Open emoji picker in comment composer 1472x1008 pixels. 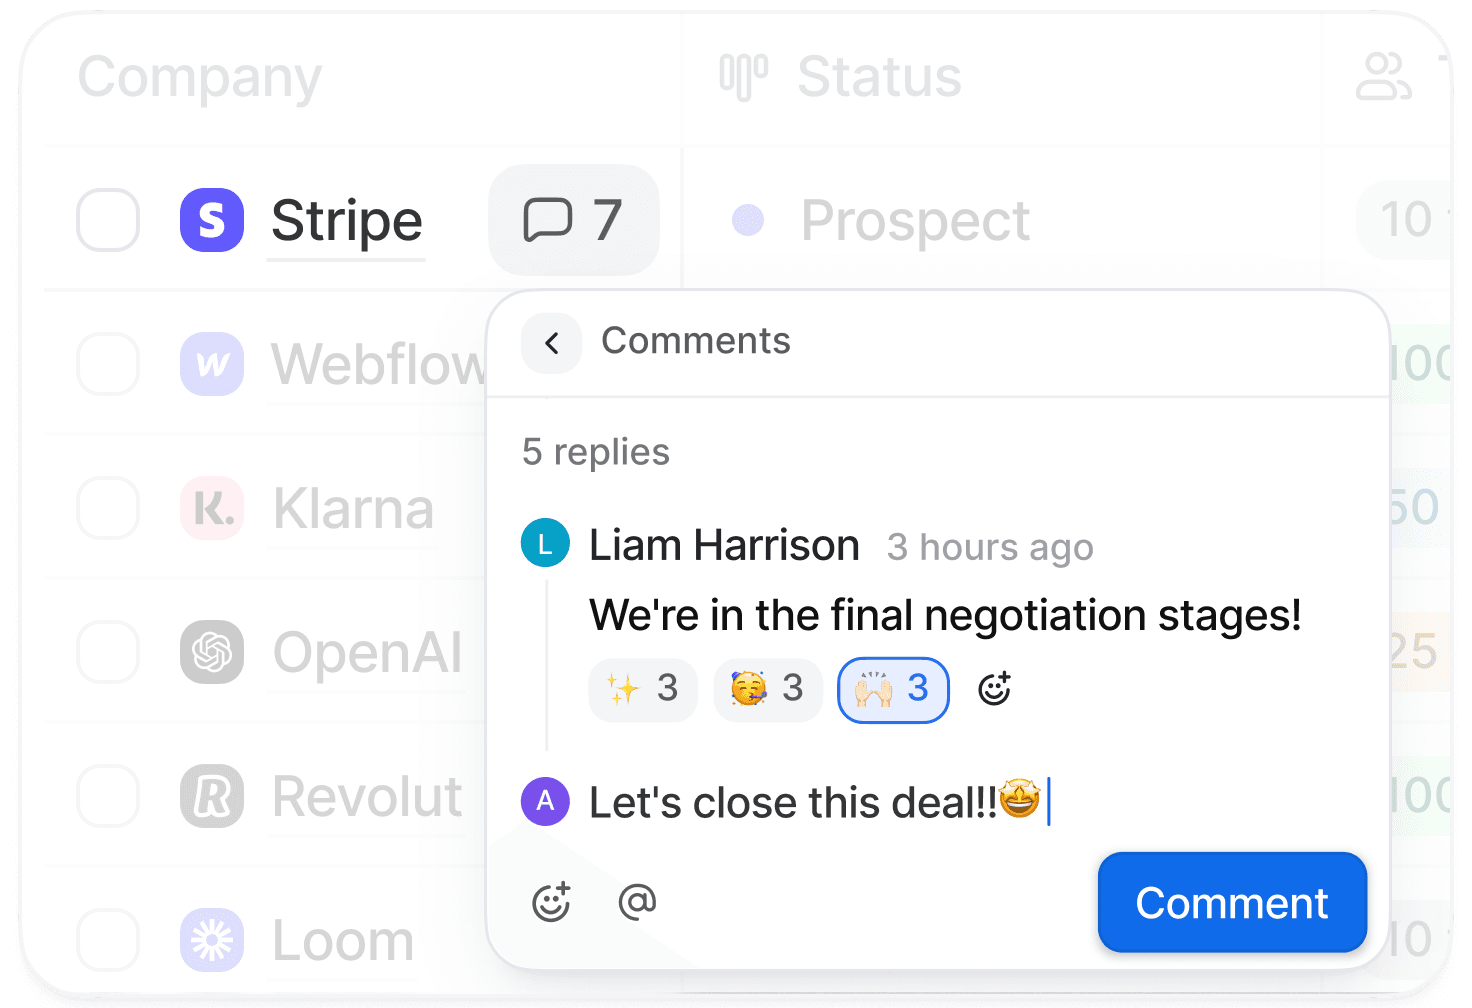click(551, 902)
